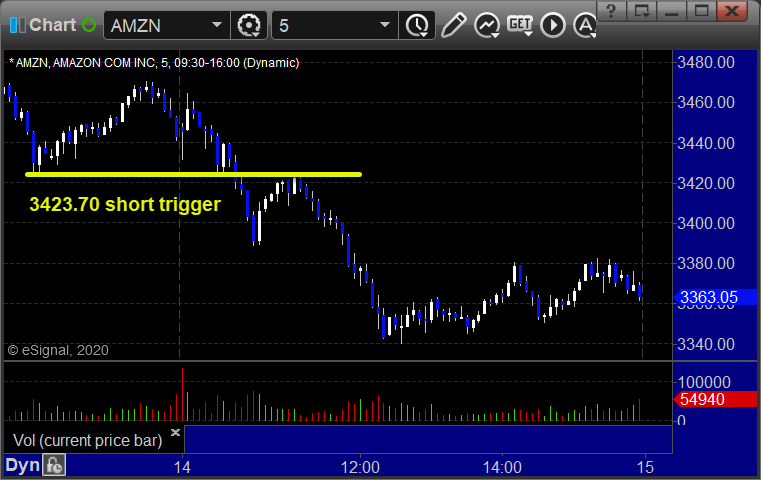Click the GET tools icon
The width and height of the screenshot is (761, 480).
(520, 25)
